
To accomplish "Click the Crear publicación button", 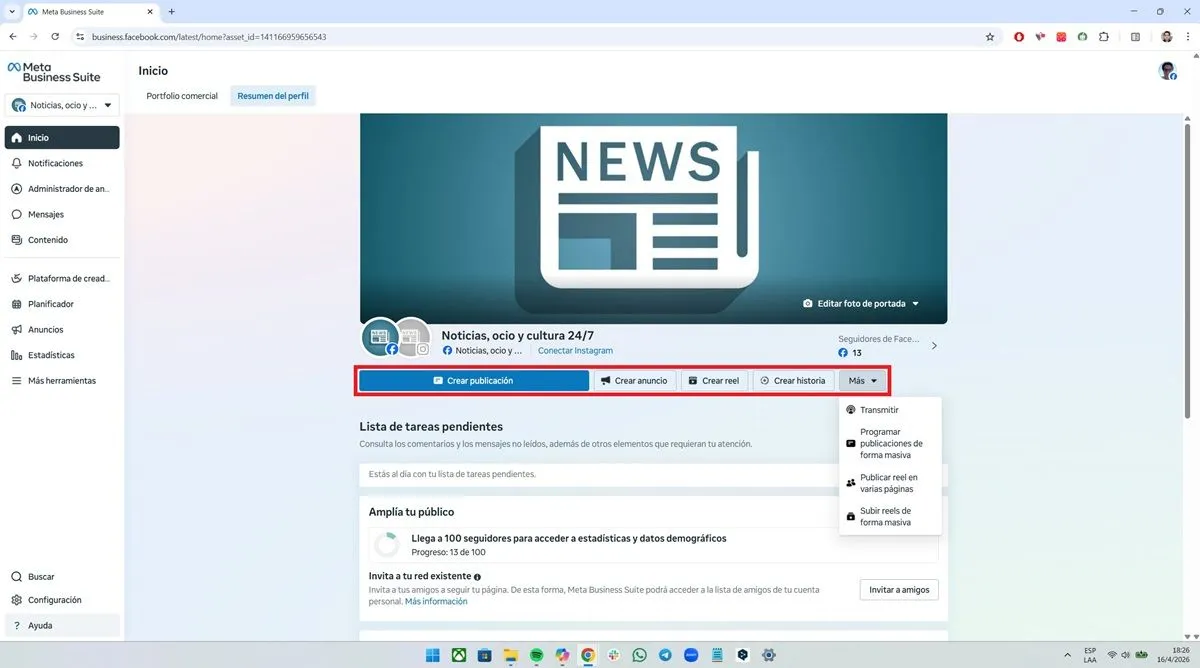I will 473,380.
